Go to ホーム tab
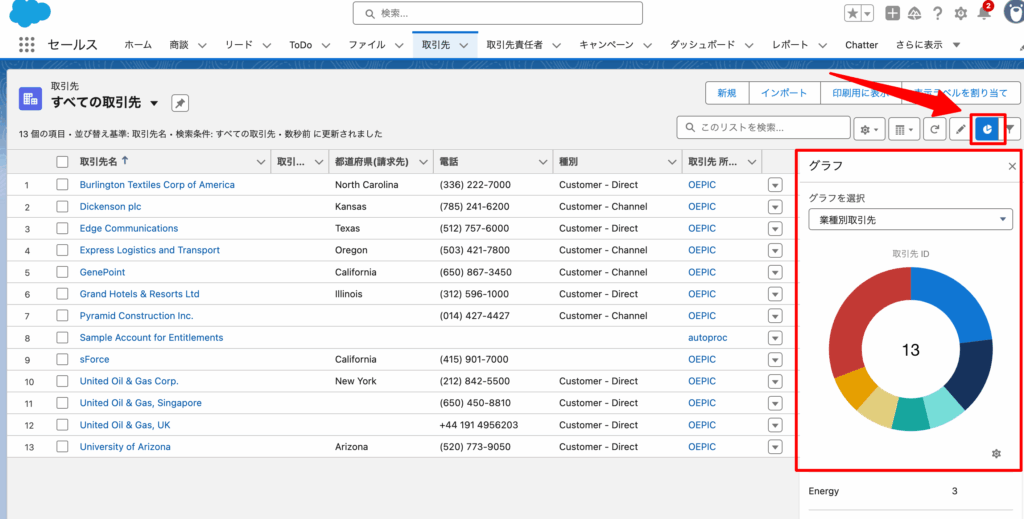 click(x=138, y=45)
